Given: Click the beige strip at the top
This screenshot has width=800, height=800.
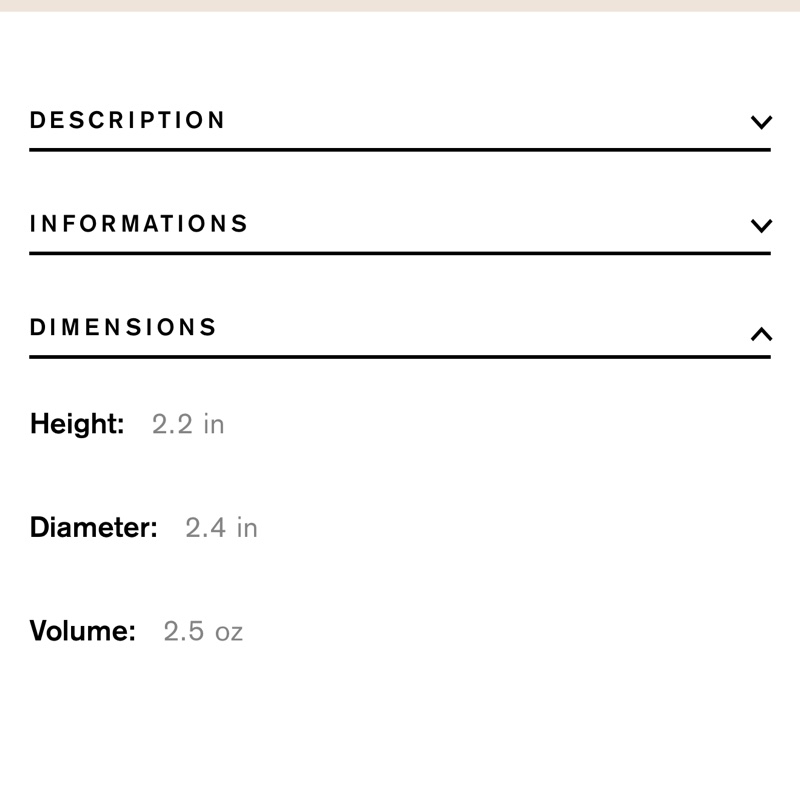Looking at the screenshot, I should pos(400,5).
